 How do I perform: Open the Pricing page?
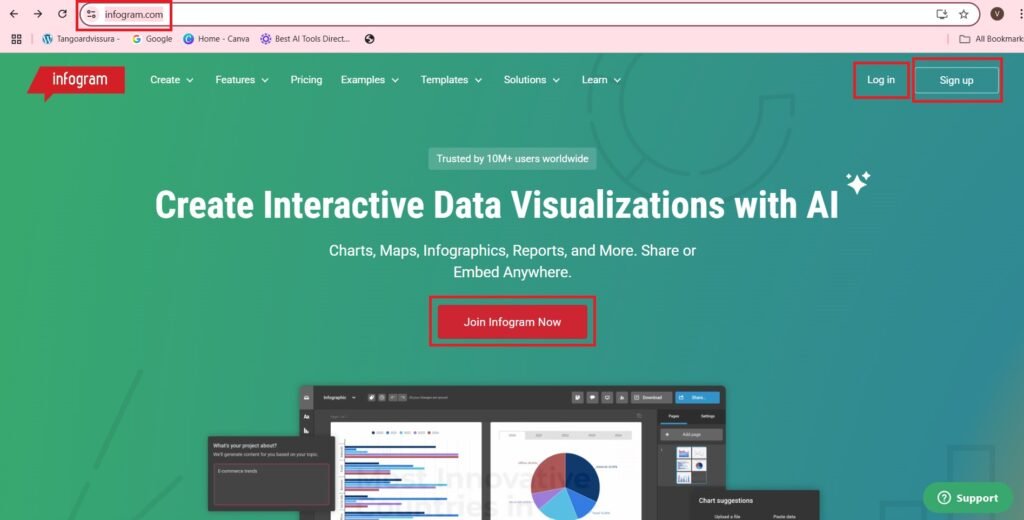306,80
